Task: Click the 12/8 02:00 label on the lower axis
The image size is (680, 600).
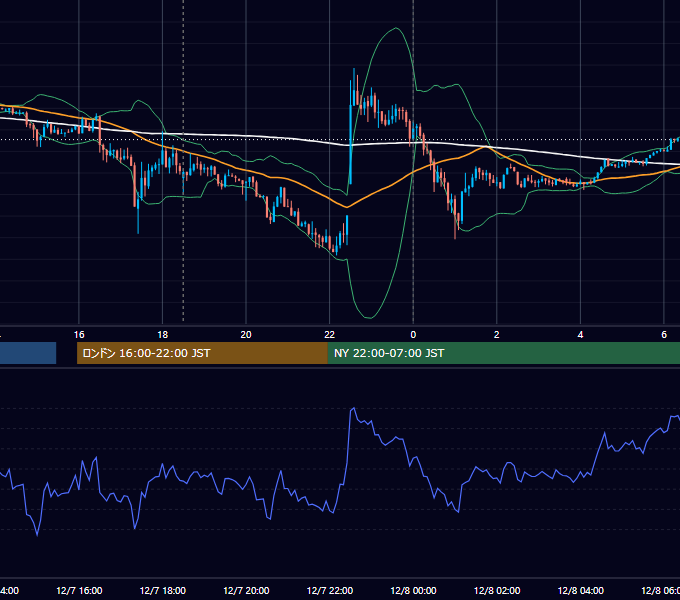Action: [497, 590]
